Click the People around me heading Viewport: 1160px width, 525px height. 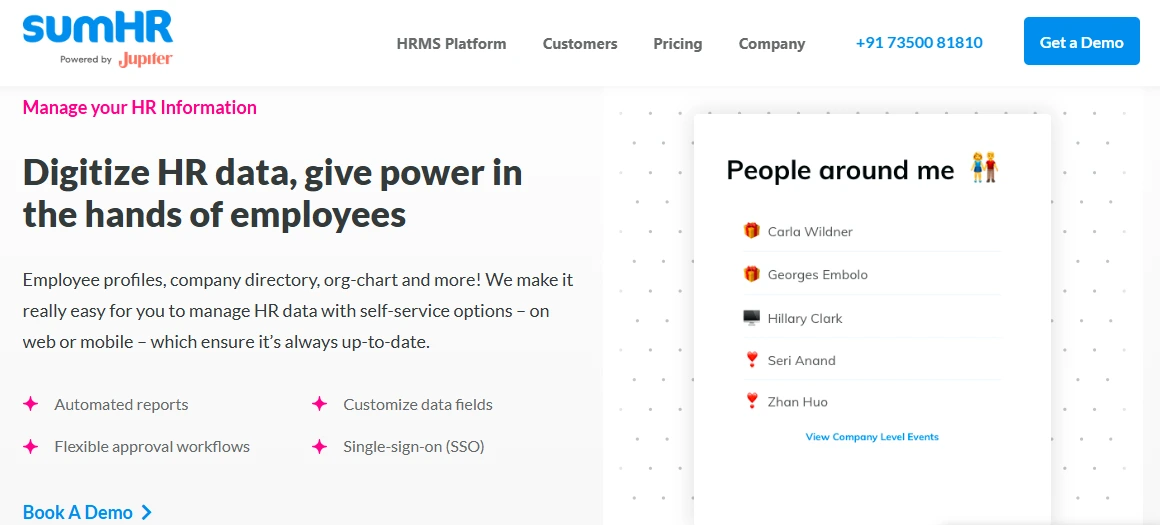click(x=840, y=170)
